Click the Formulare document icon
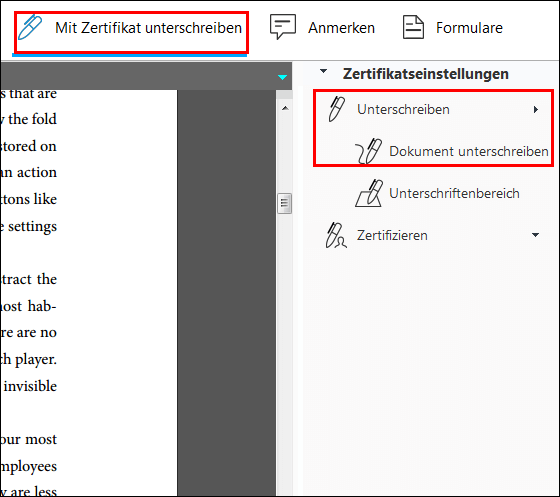The image size is (560, 497). [x=413, y=27]
